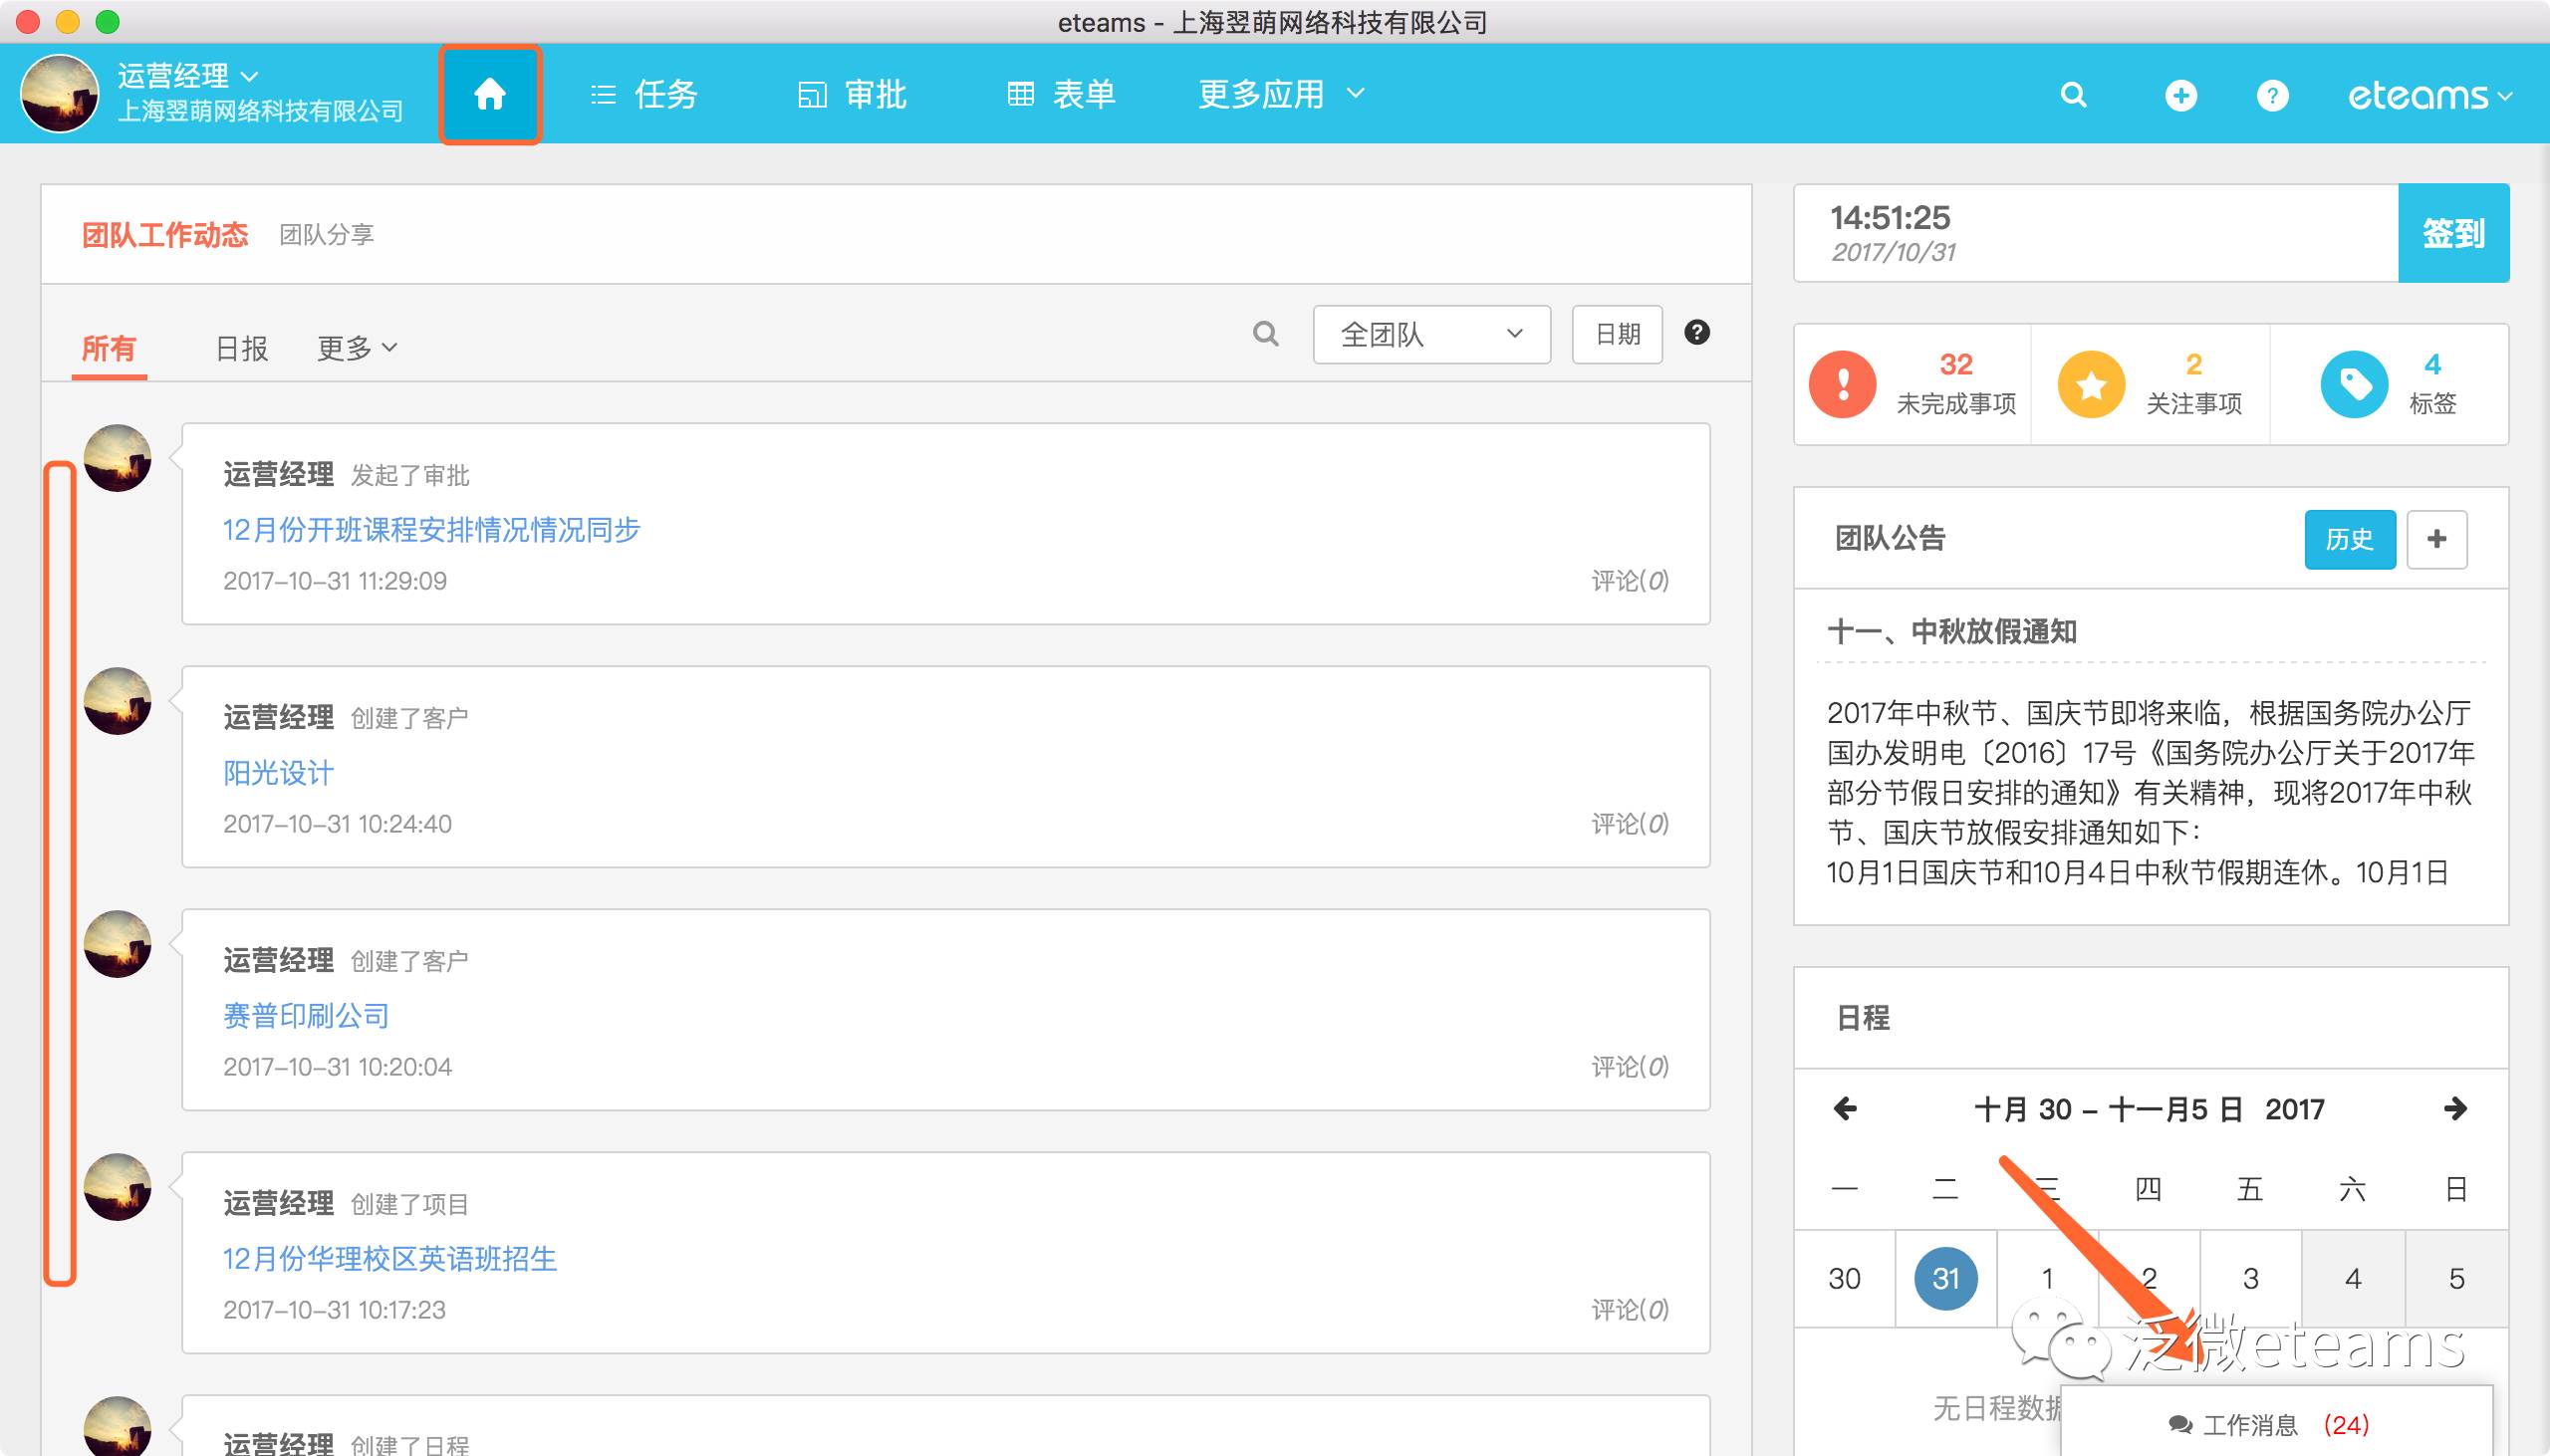Open 未完成事项 red alert icon
Viewport: 2550px width, 1456px height.
[1842, 384]
